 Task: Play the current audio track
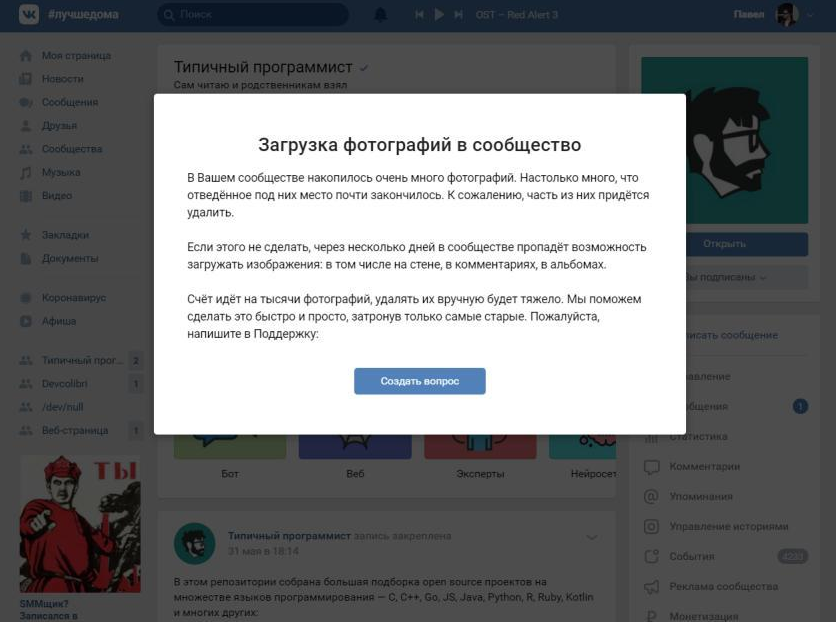439,14
